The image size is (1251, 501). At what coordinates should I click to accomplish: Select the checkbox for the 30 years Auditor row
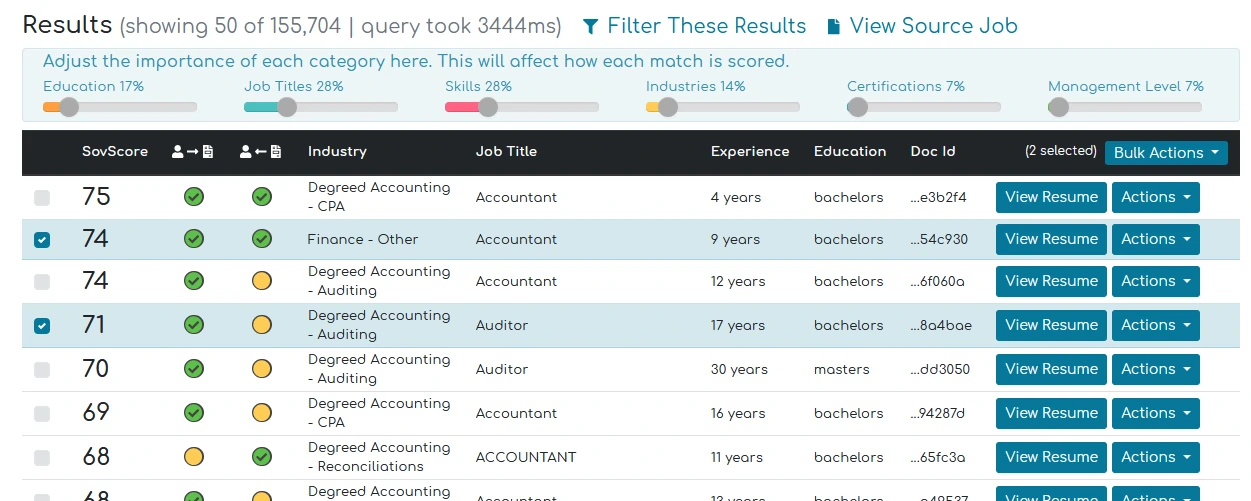coord(42,370)
